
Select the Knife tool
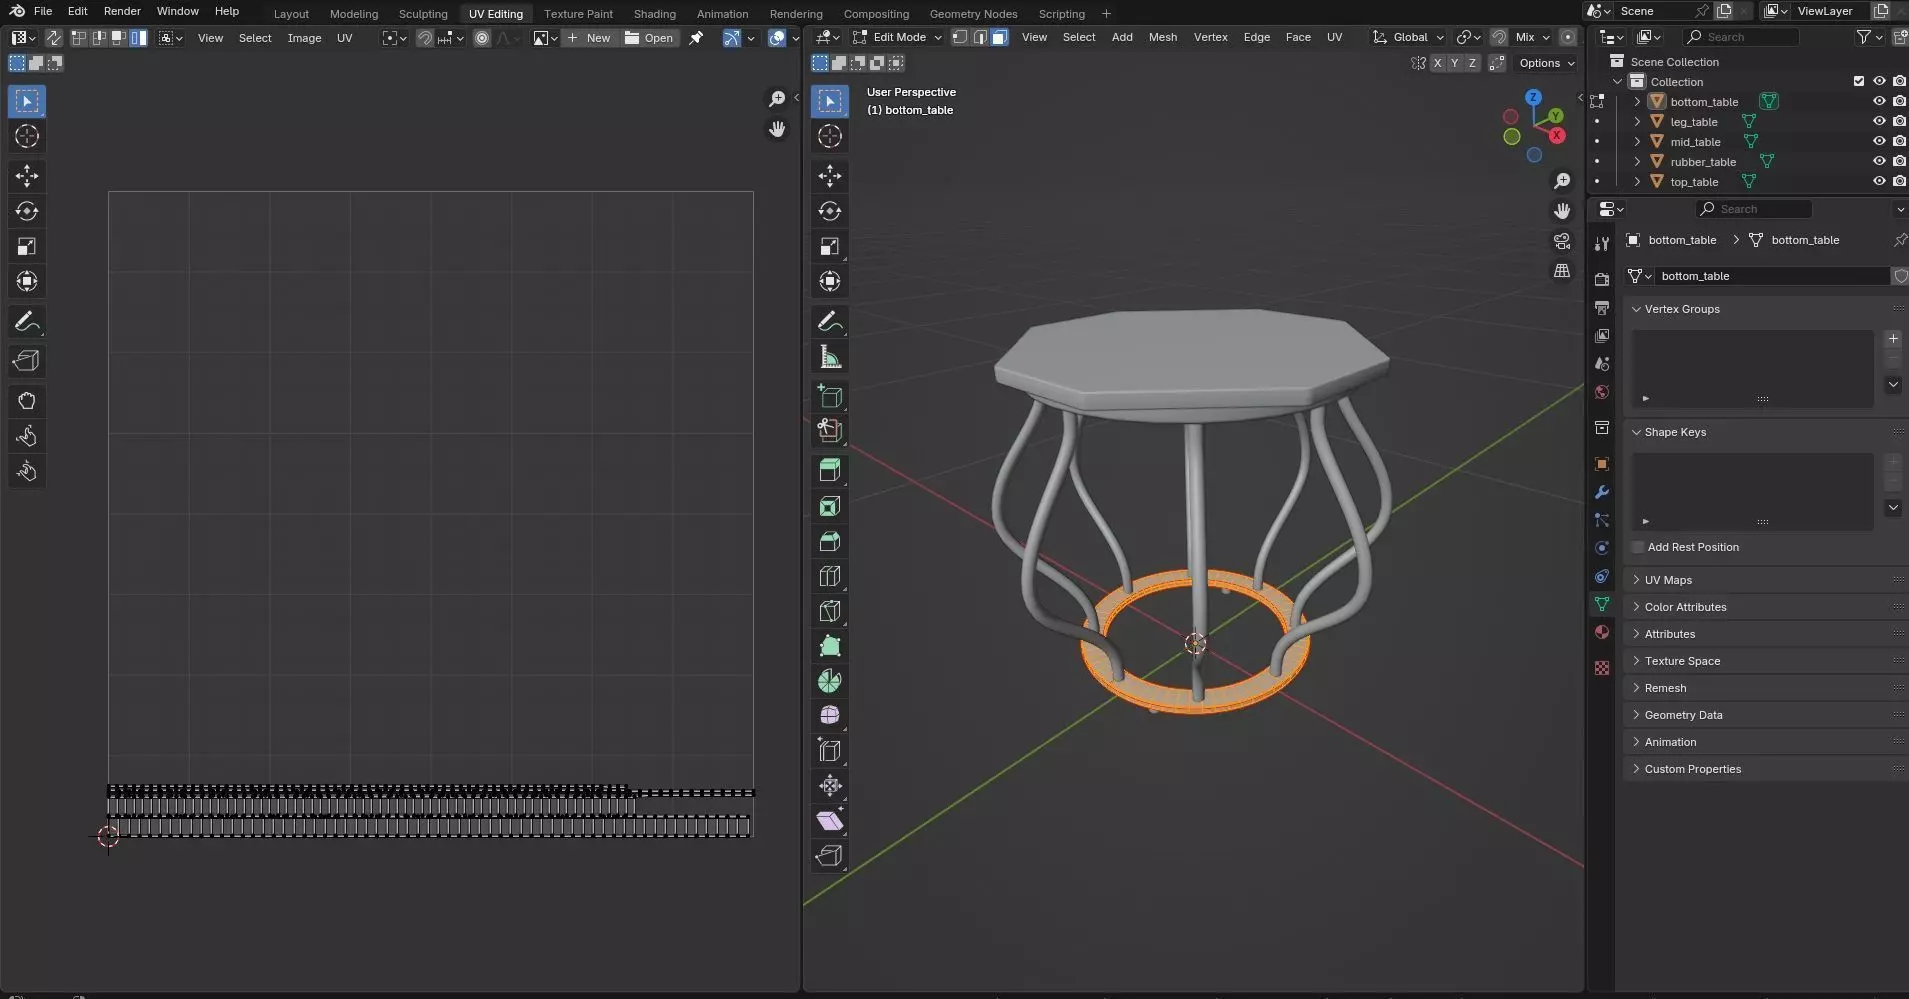[x=830, y=611]
